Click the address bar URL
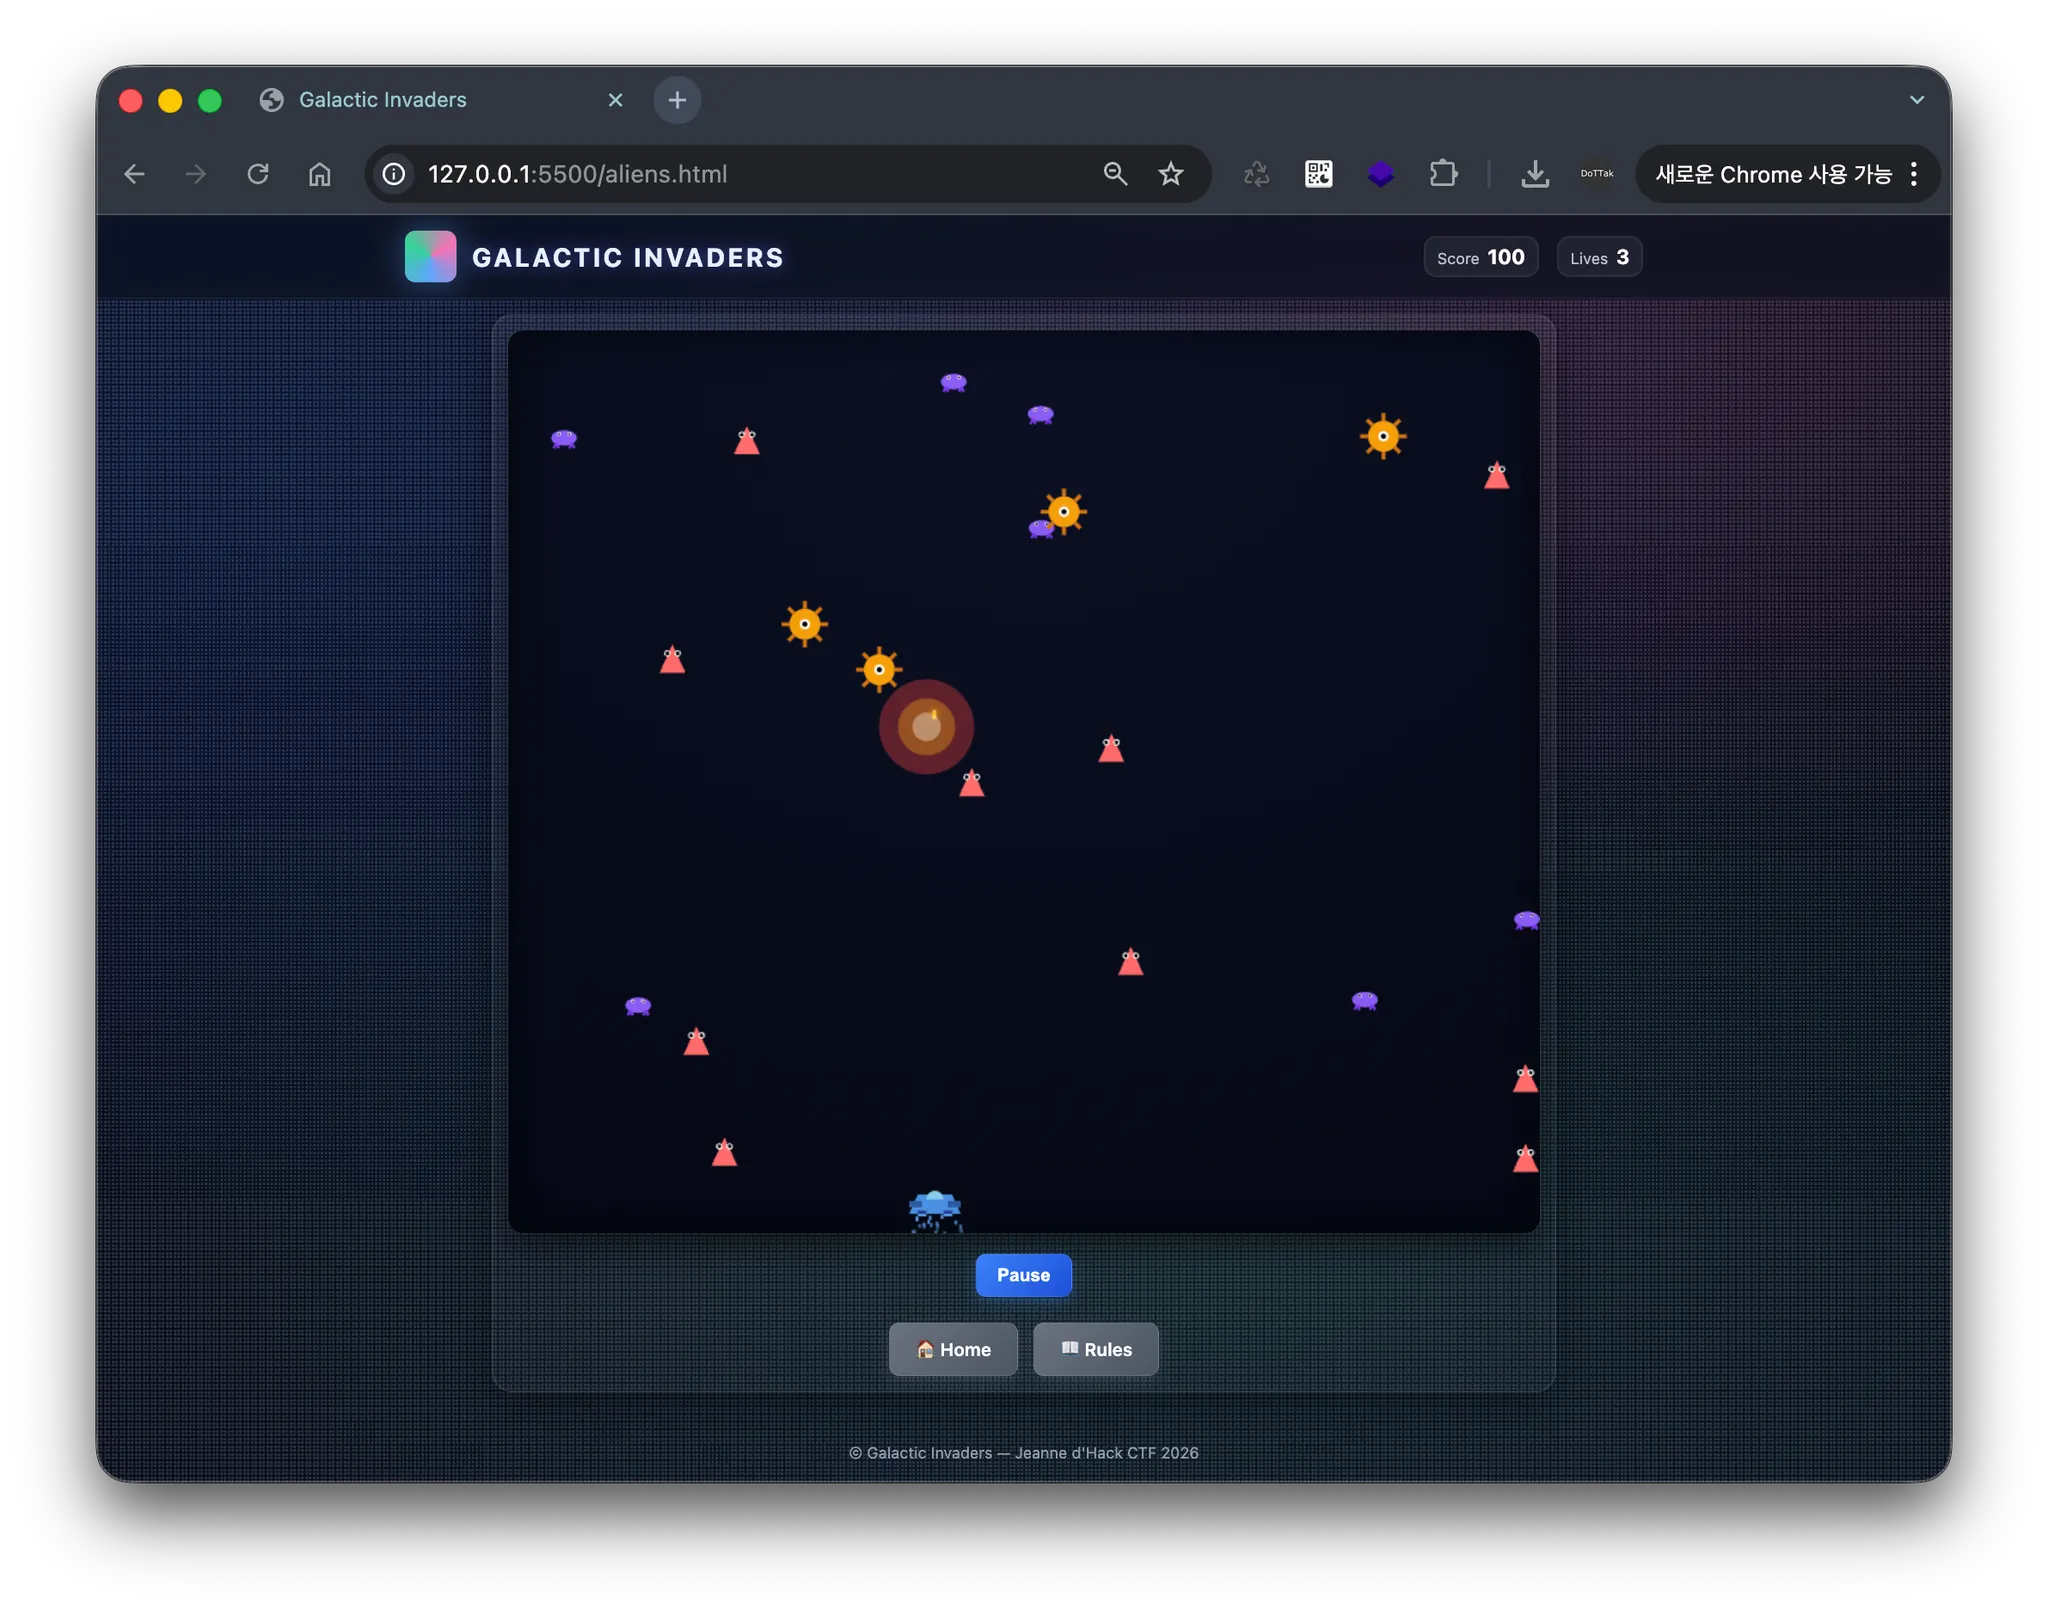The image size is (2048, 1610). (x=577, y=174)
